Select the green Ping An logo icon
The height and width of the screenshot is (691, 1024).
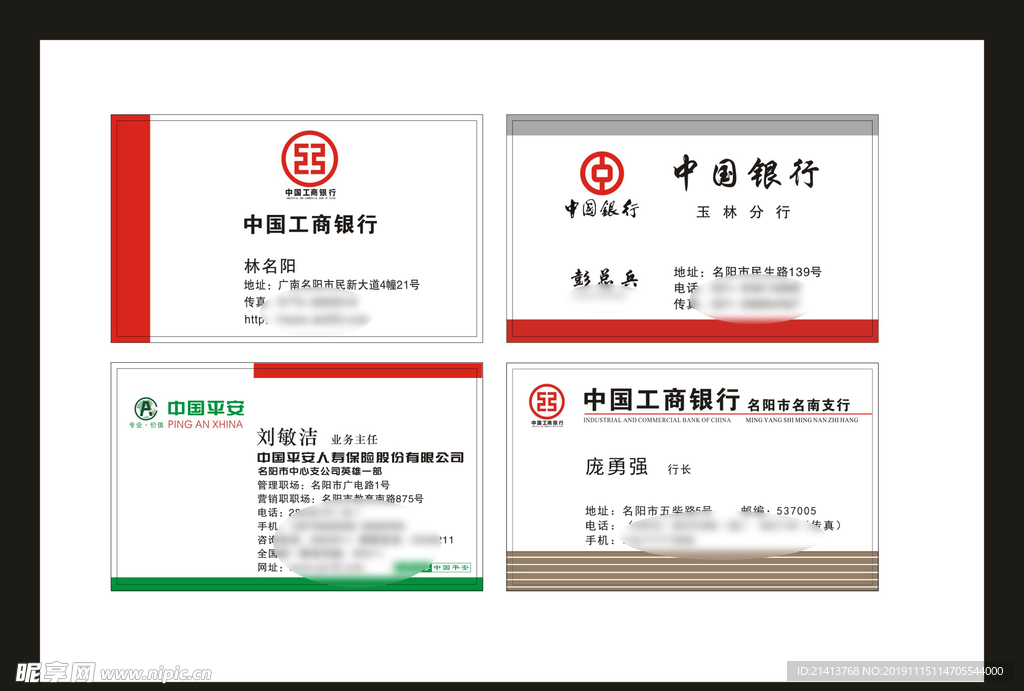pos(146,408)
